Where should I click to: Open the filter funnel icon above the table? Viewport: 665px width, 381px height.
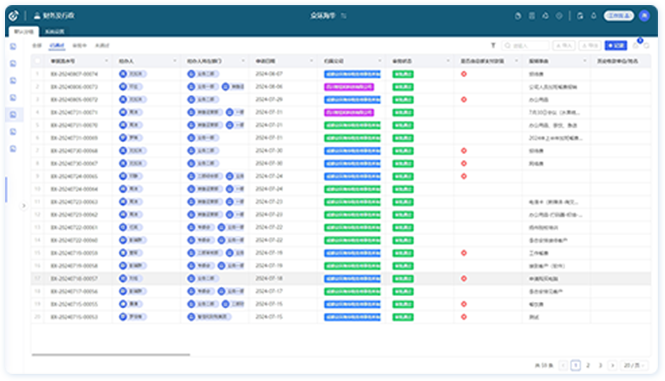pos(493,45)
